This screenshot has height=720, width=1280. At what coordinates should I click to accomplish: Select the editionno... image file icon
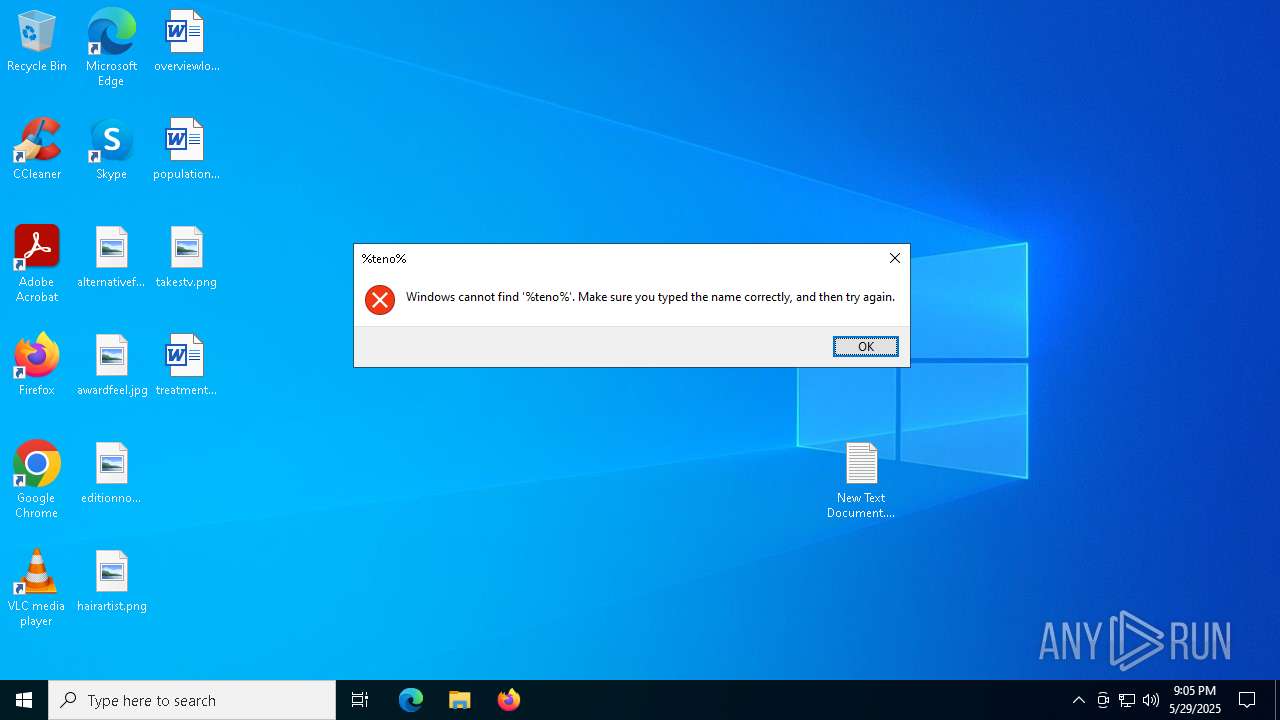[x=111, y=474]
